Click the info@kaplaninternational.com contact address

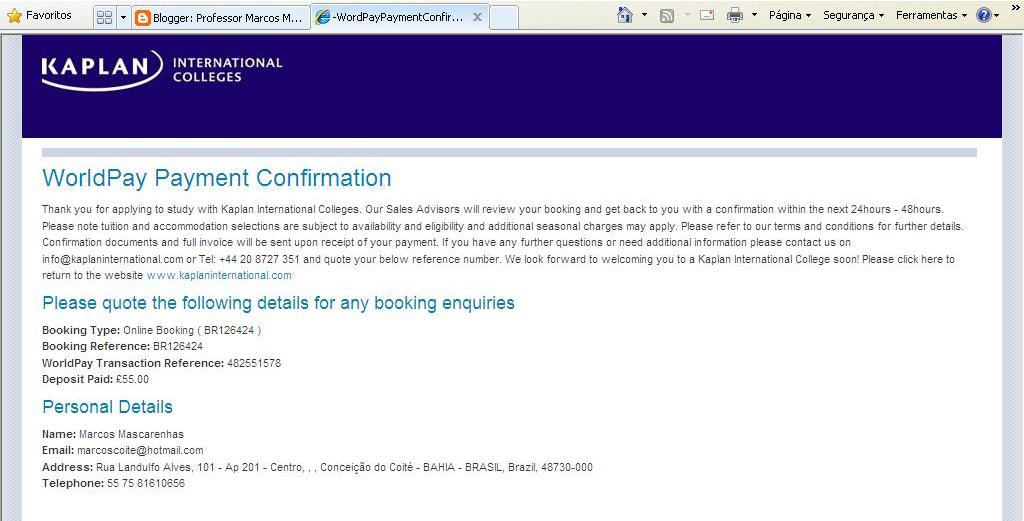pos(113,259)
